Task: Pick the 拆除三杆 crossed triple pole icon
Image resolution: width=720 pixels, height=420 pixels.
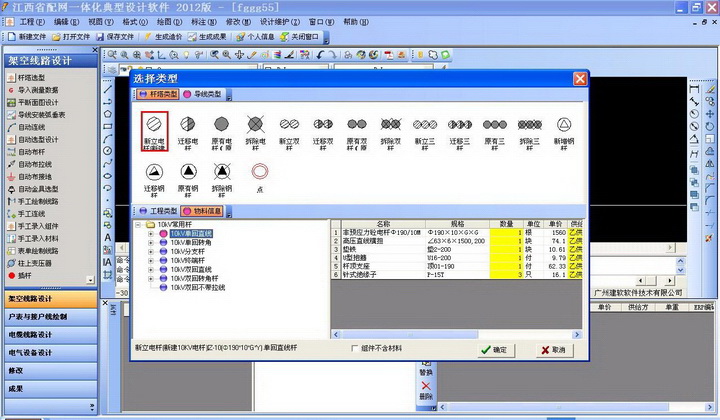Action: point(529,132)
